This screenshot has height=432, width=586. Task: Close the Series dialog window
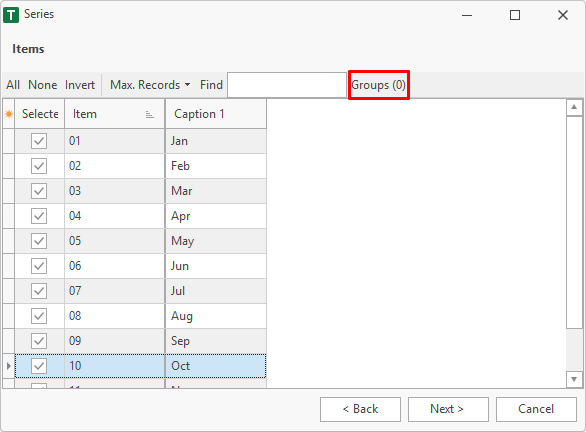563,15
